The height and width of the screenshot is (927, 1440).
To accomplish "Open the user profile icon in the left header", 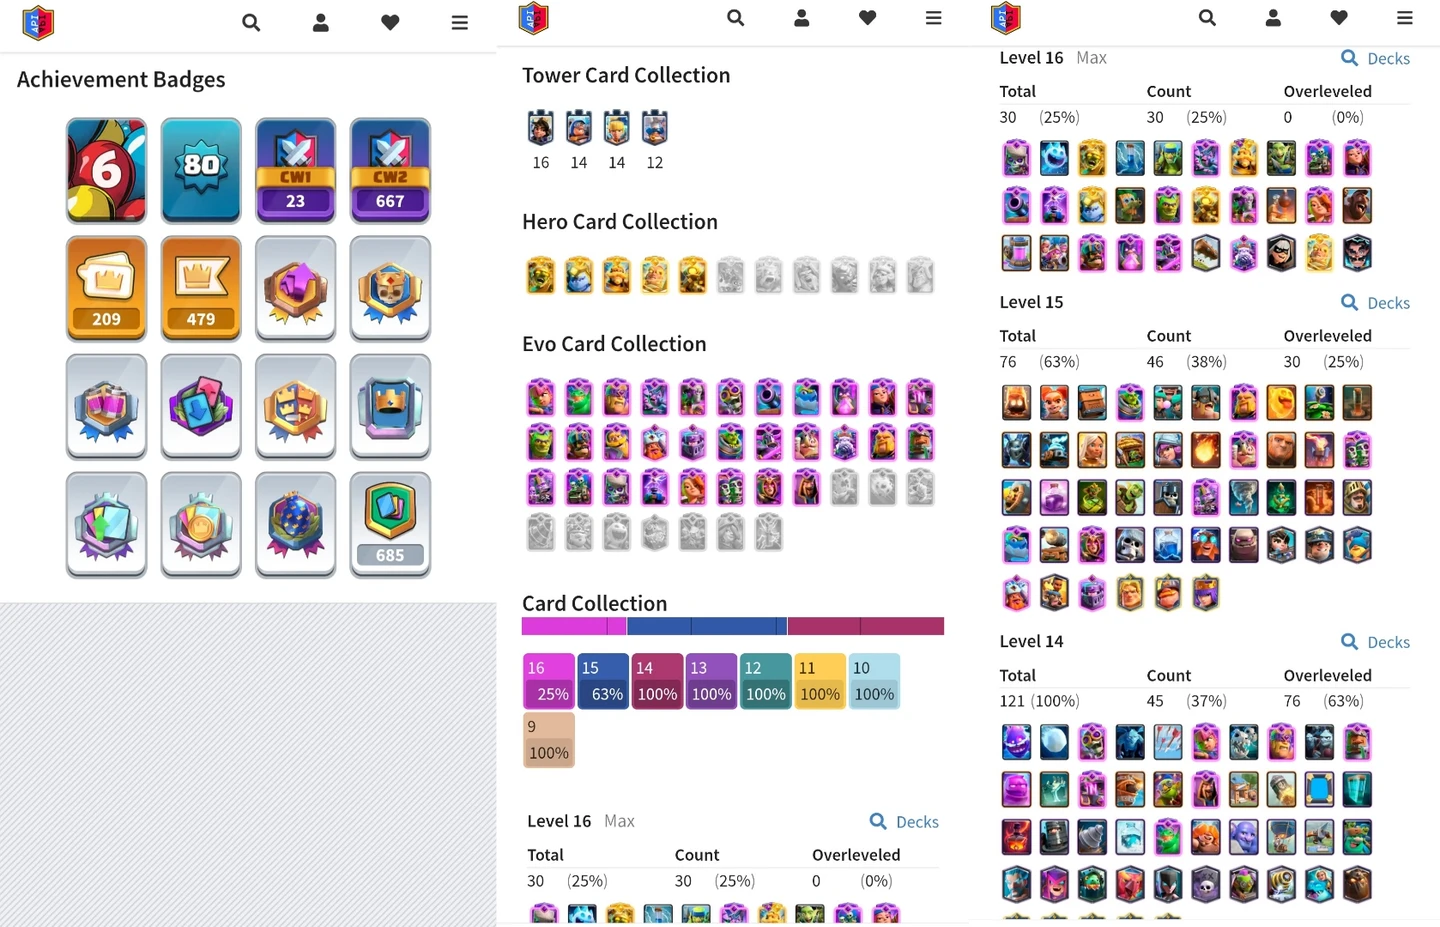I will [x=321, y=22].
